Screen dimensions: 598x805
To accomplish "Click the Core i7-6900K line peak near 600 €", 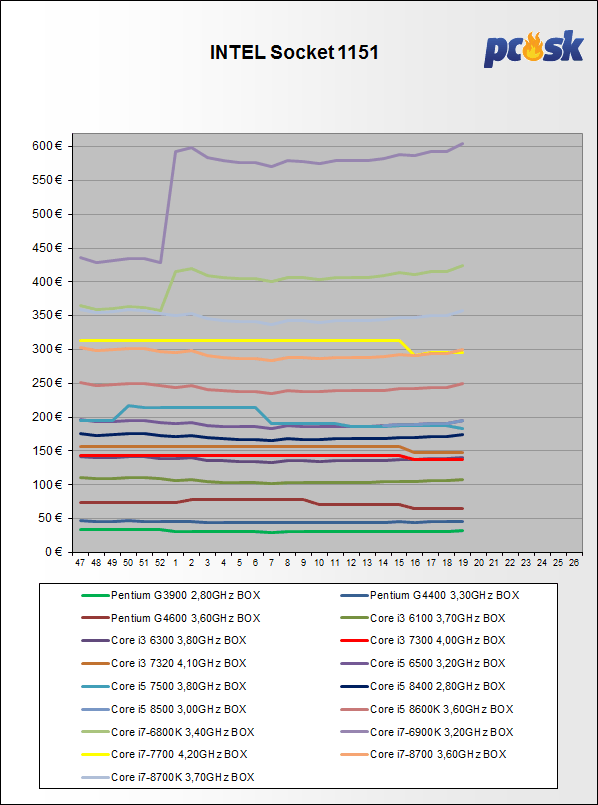I will point(191,148).
